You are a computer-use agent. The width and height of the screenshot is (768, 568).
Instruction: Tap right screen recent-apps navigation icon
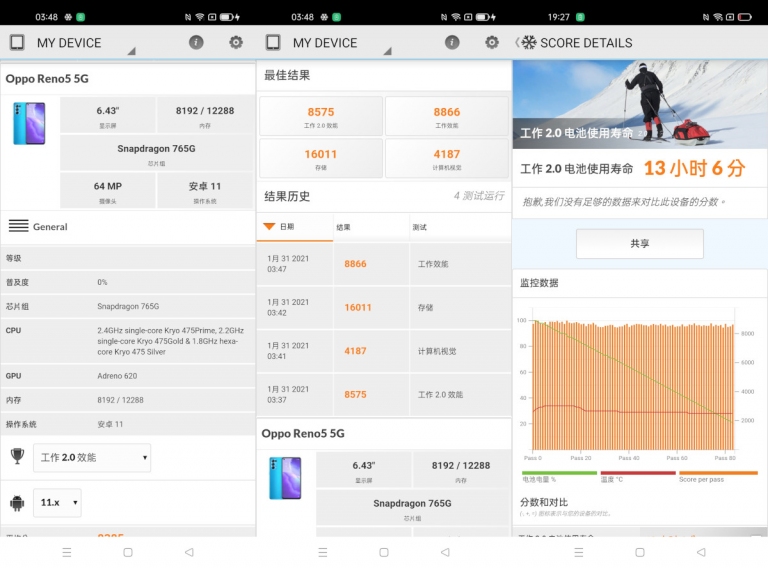click(x=578, y=552)
